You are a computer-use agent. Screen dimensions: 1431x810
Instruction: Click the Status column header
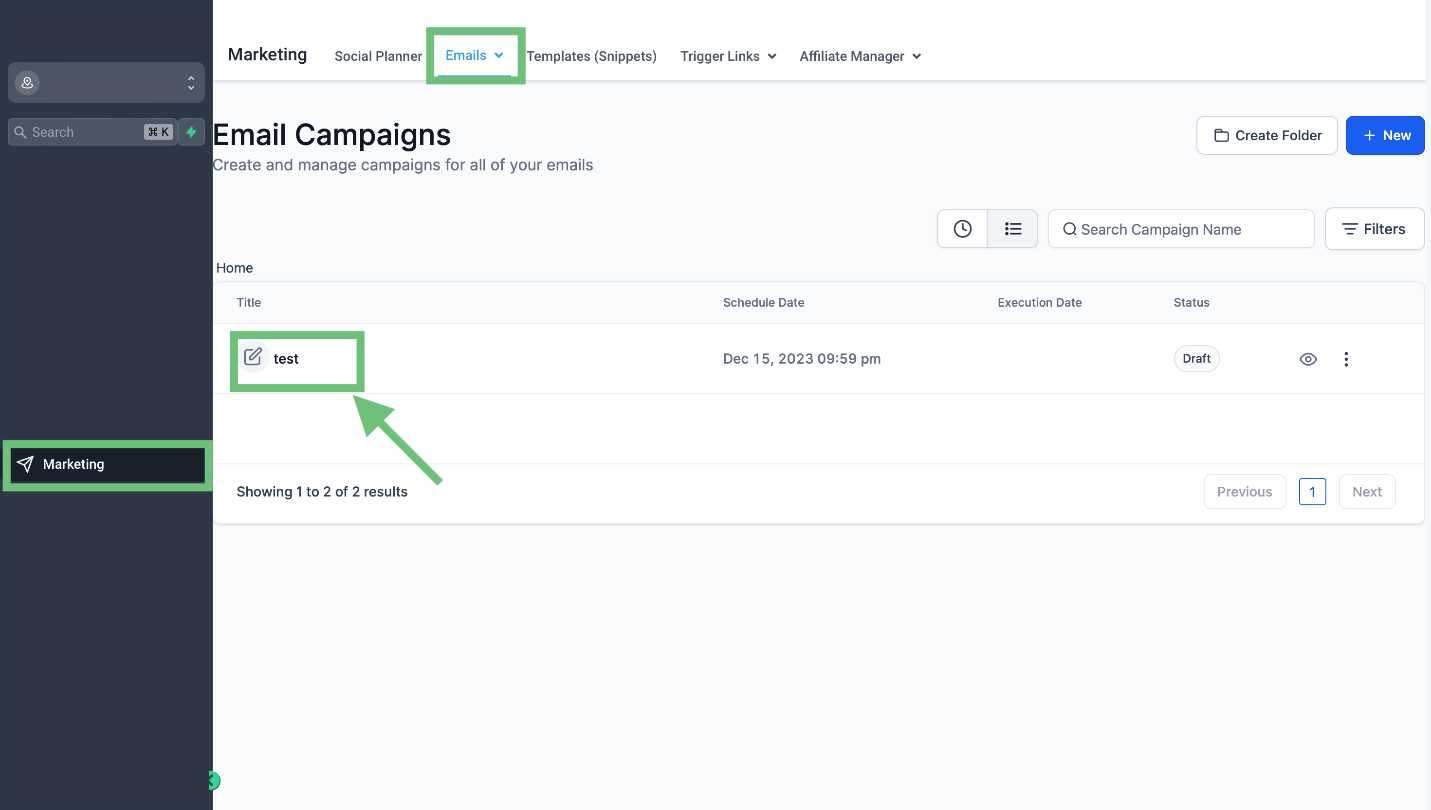pos(1192,303)
